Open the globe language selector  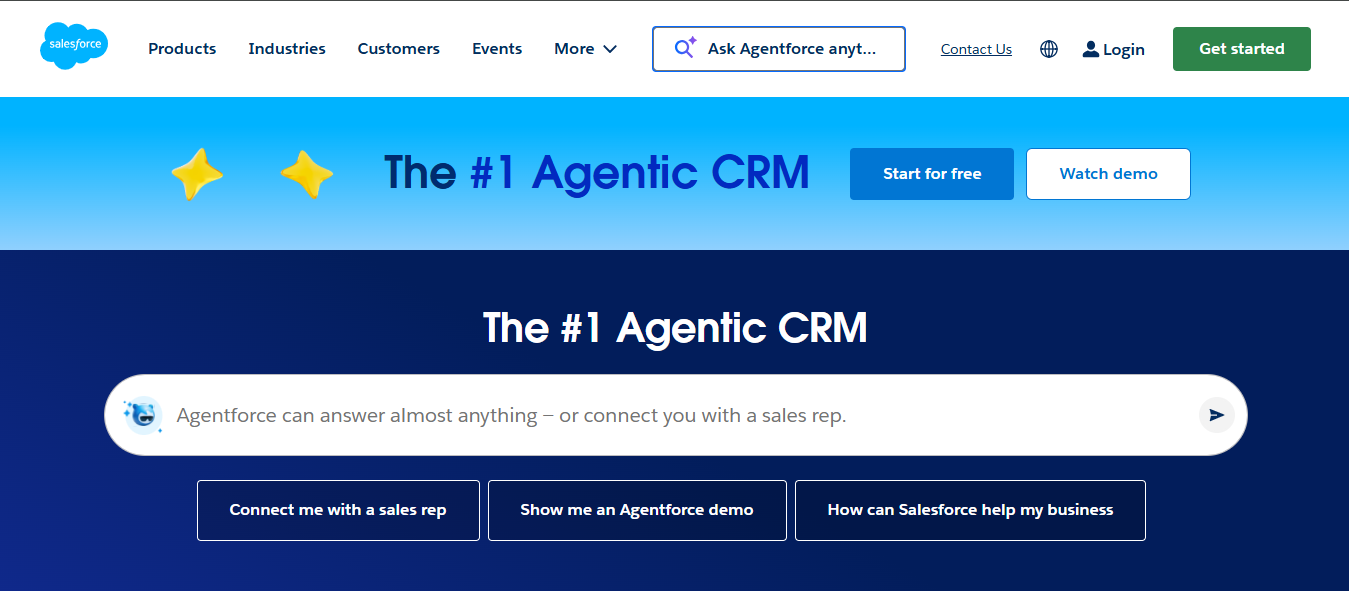(1049, 49)
